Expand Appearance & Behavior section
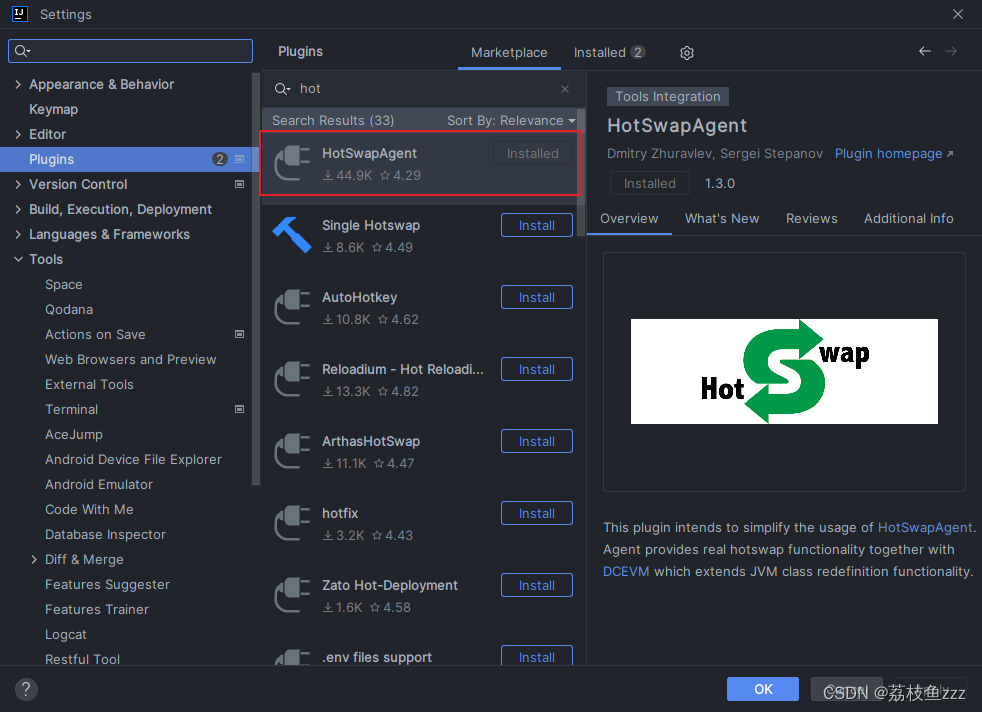 18,84
